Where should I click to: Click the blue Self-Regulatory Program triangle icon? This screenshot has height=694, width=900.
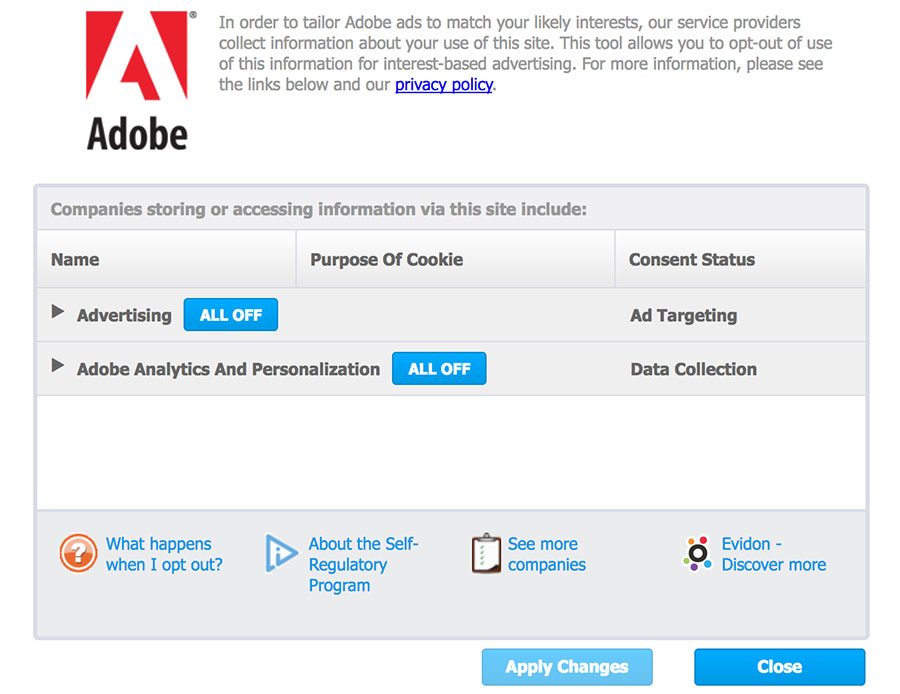coord(281,553)
